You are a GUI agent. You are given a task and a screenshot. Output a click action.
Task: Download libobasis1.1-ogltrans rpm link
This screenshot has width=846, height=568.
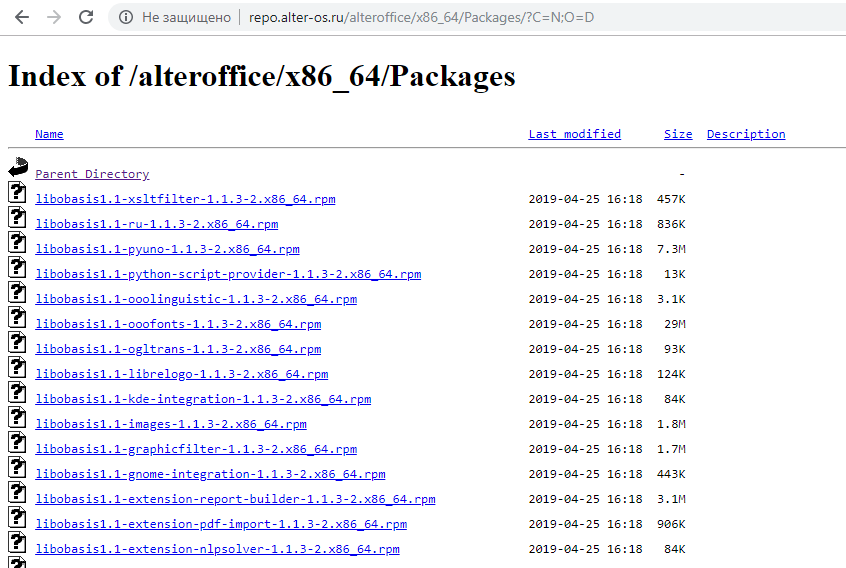point(178,349)
